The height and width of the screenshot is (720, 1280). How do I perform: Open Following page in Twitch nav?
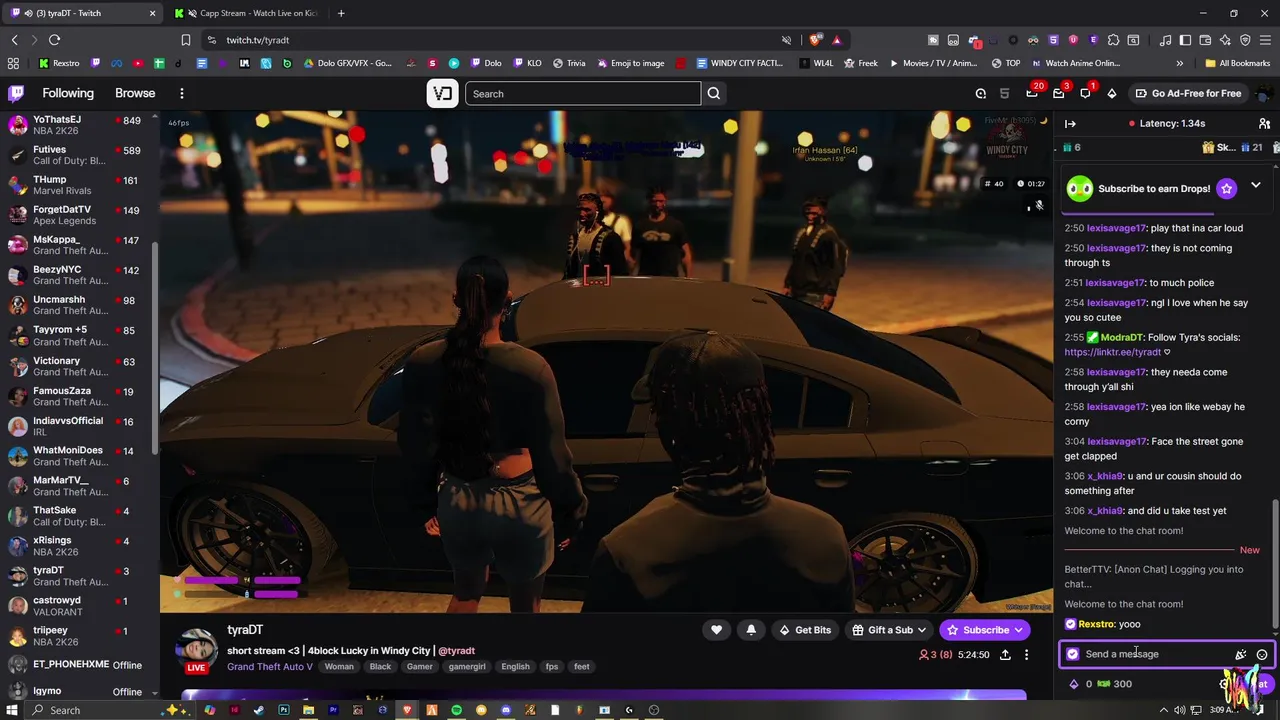point(68,93)
